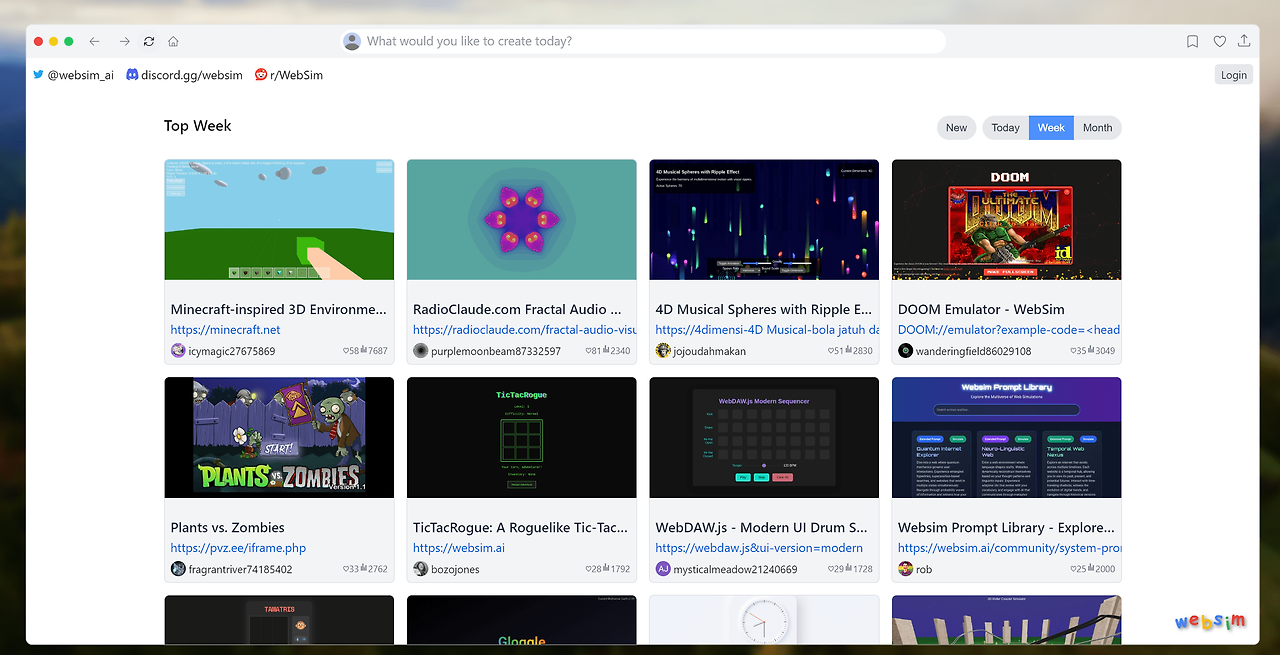Click bozojones avatar icon

point(420,568)
